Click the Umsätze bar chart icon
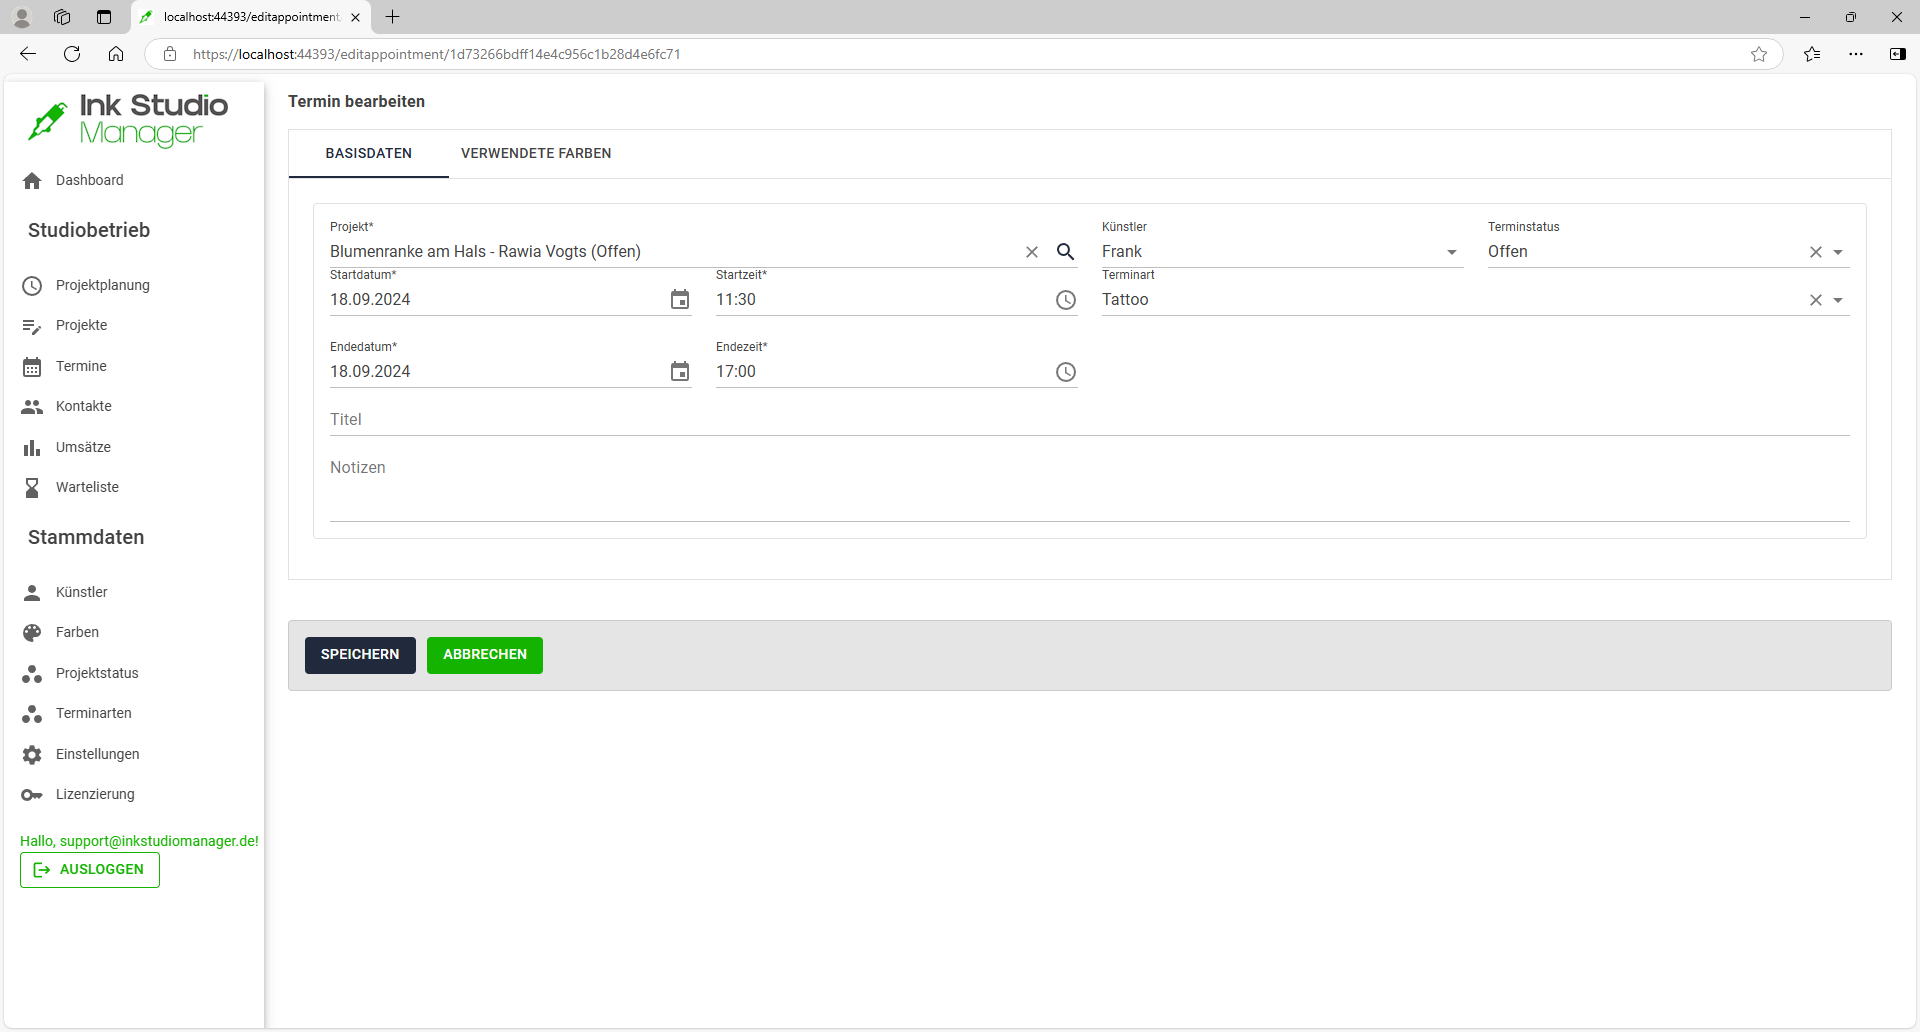This screenshot has width=1920, height=1032. pyautogui.click(x=32, y=448)
